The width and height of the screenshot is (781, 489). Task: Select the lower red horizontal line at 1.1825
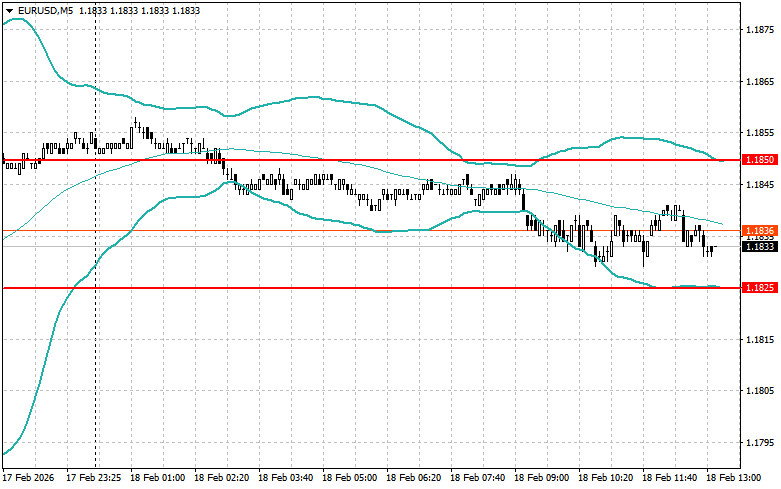point(372,288)
